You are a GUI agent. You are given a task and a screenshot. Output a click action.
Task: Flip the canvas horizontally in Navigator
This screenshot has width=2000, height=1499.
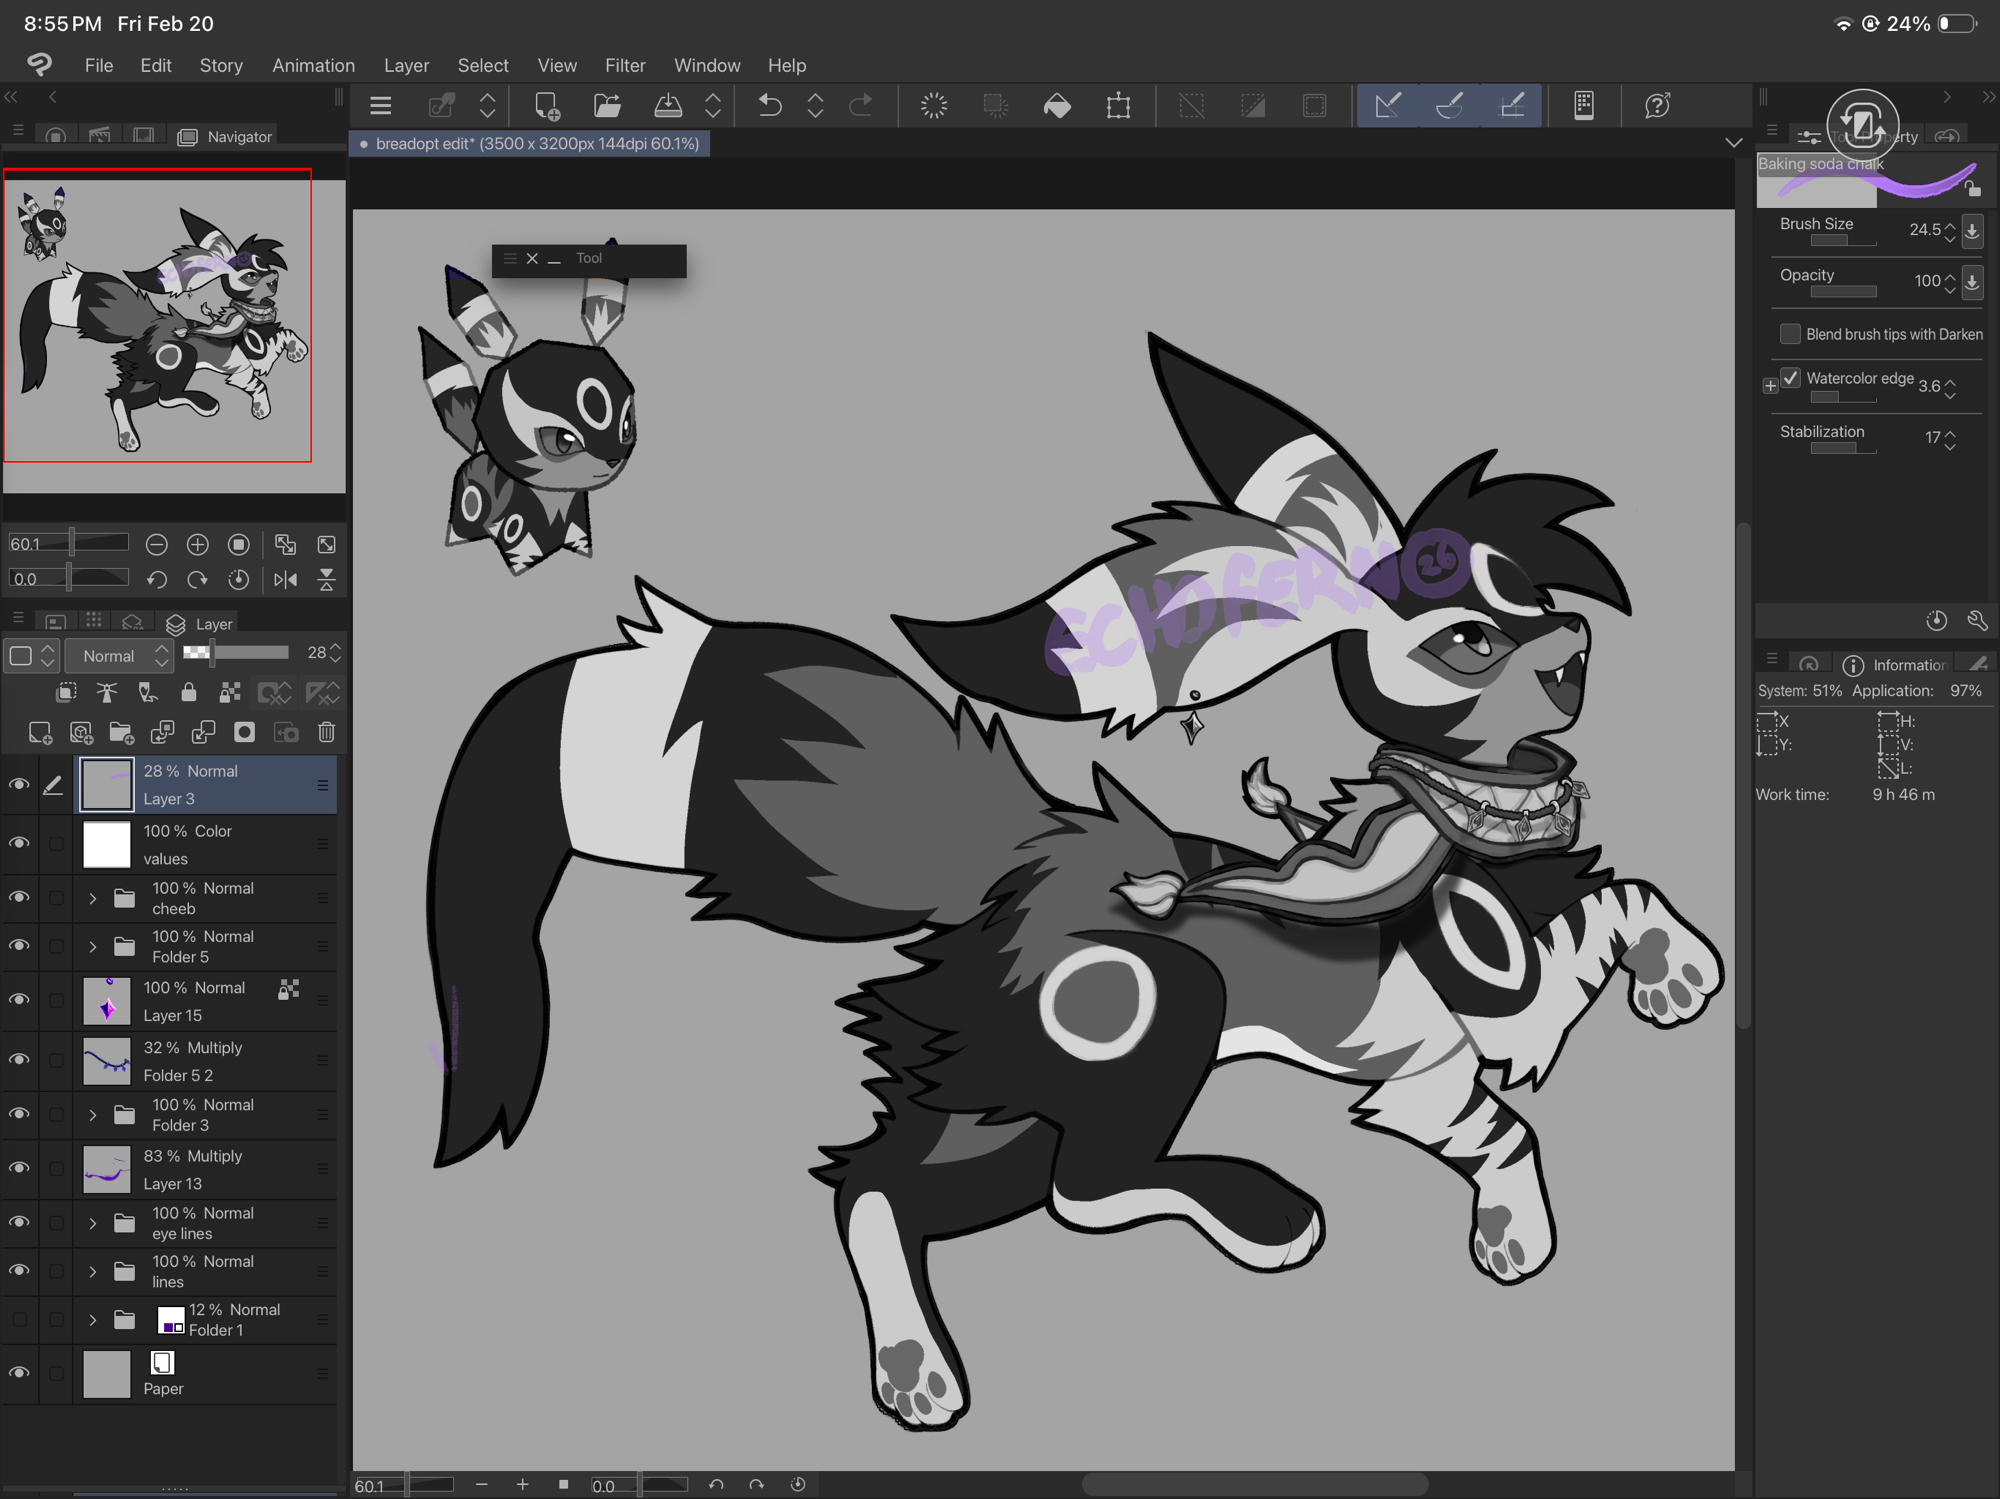click(x=285, y=579)
